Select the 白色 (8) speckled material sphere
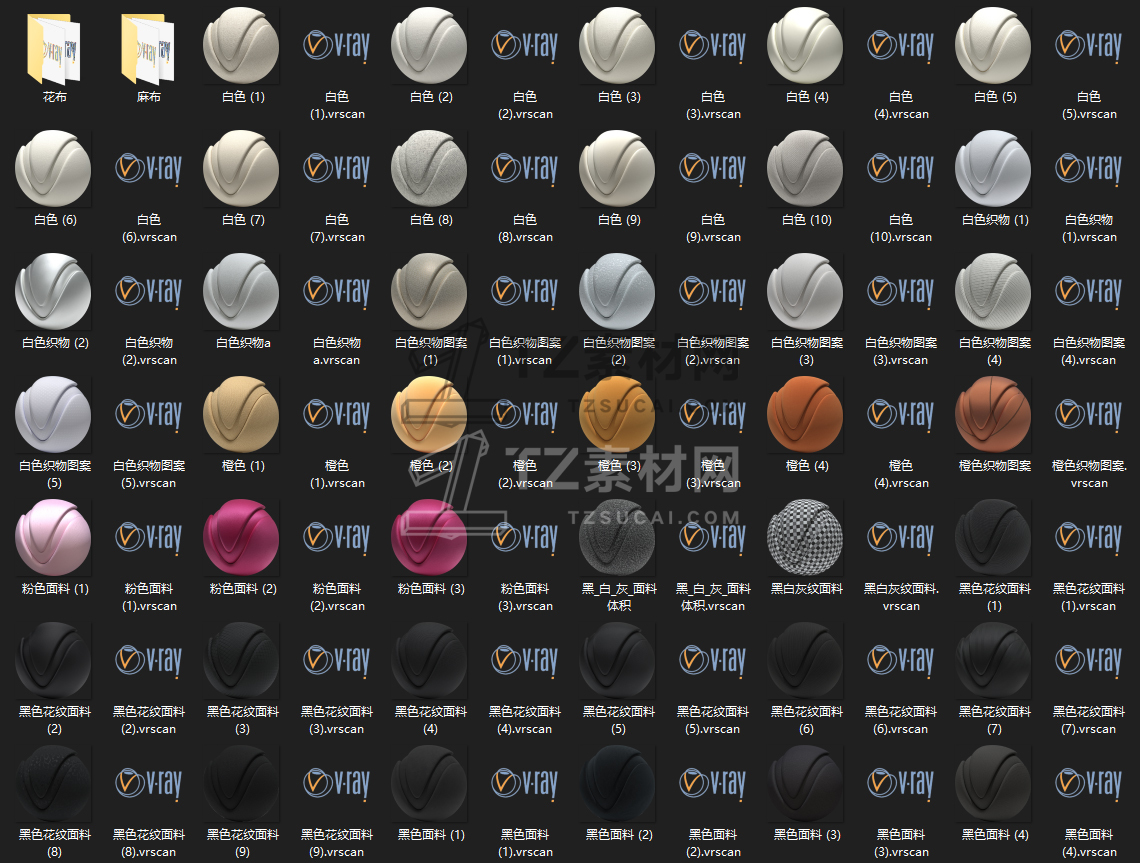1140x863 pixels. 429,169
